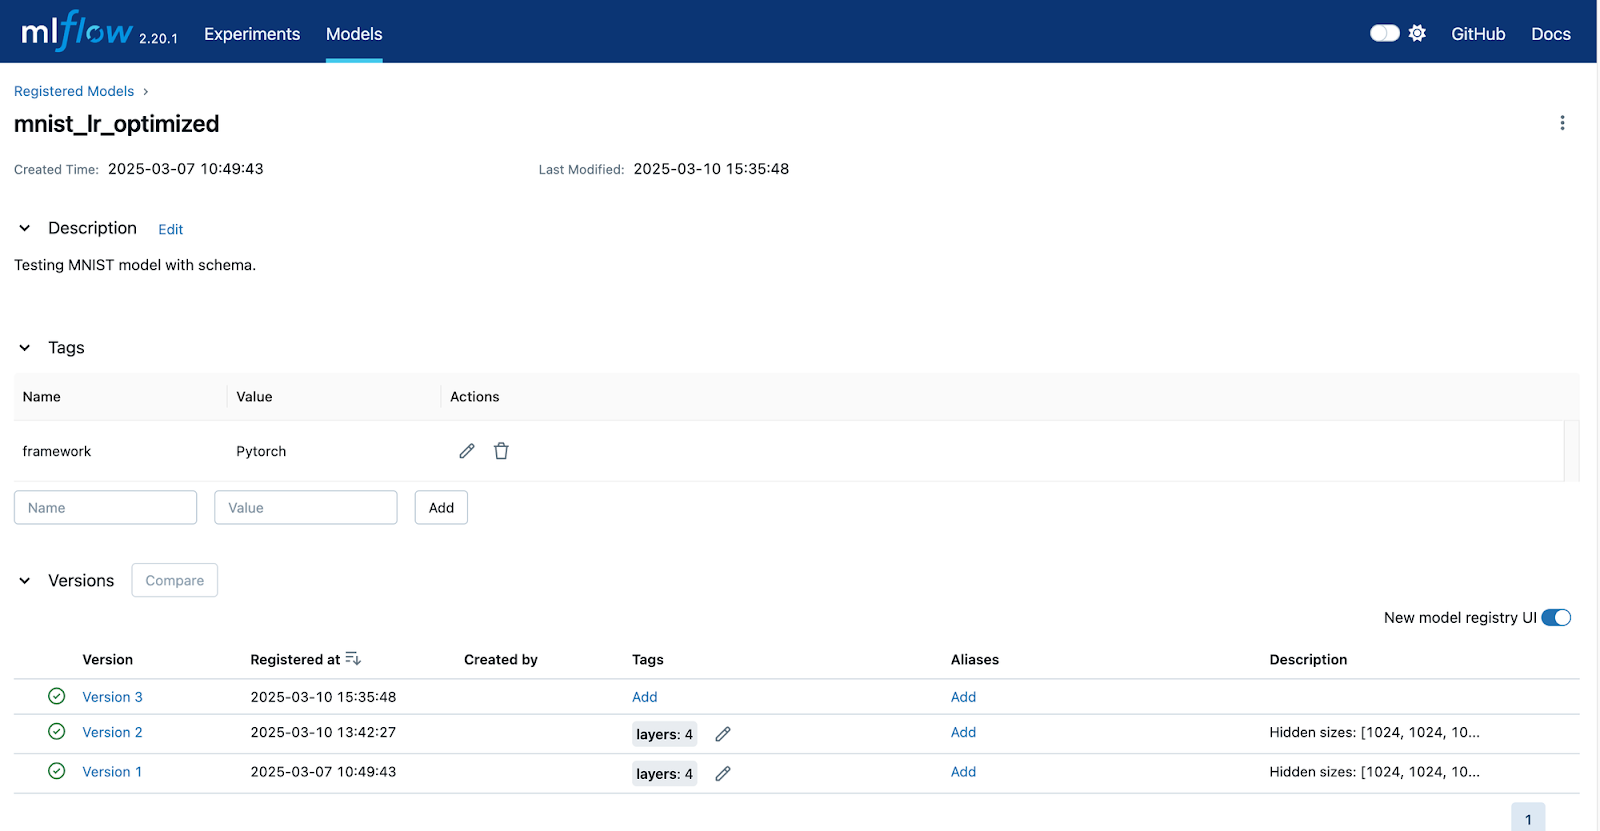Click the Aliases column header
Image resolution: width=1600 pixels, height=831 pixels.
pyautogui.click(x=975, y=659)
